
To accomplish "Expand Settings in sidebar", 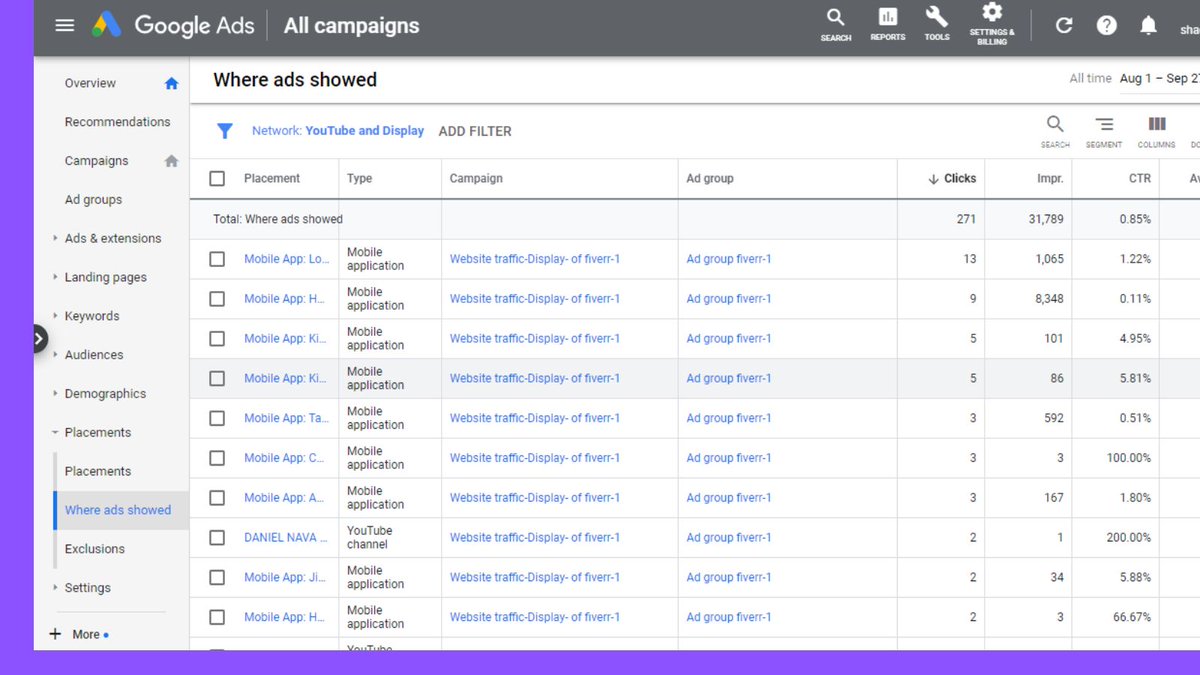I will click(55, 588).
